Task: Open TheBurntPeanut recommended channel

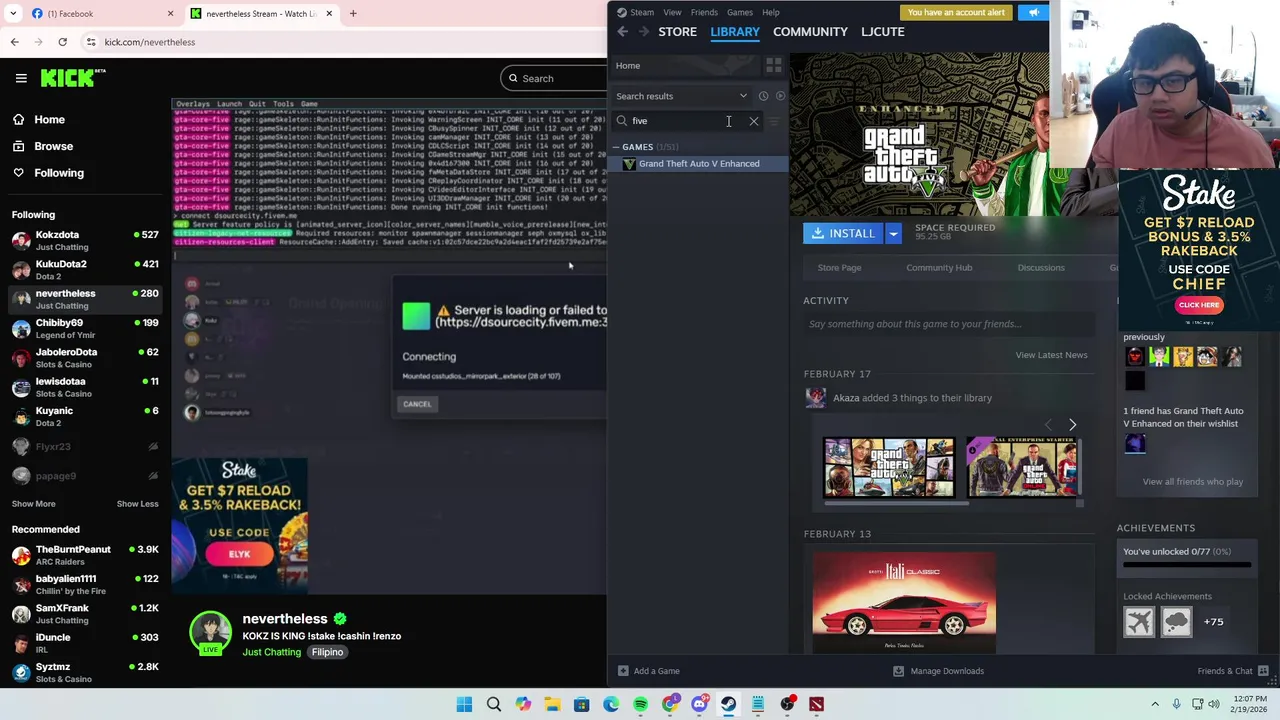Action: [x=85, y=555]
